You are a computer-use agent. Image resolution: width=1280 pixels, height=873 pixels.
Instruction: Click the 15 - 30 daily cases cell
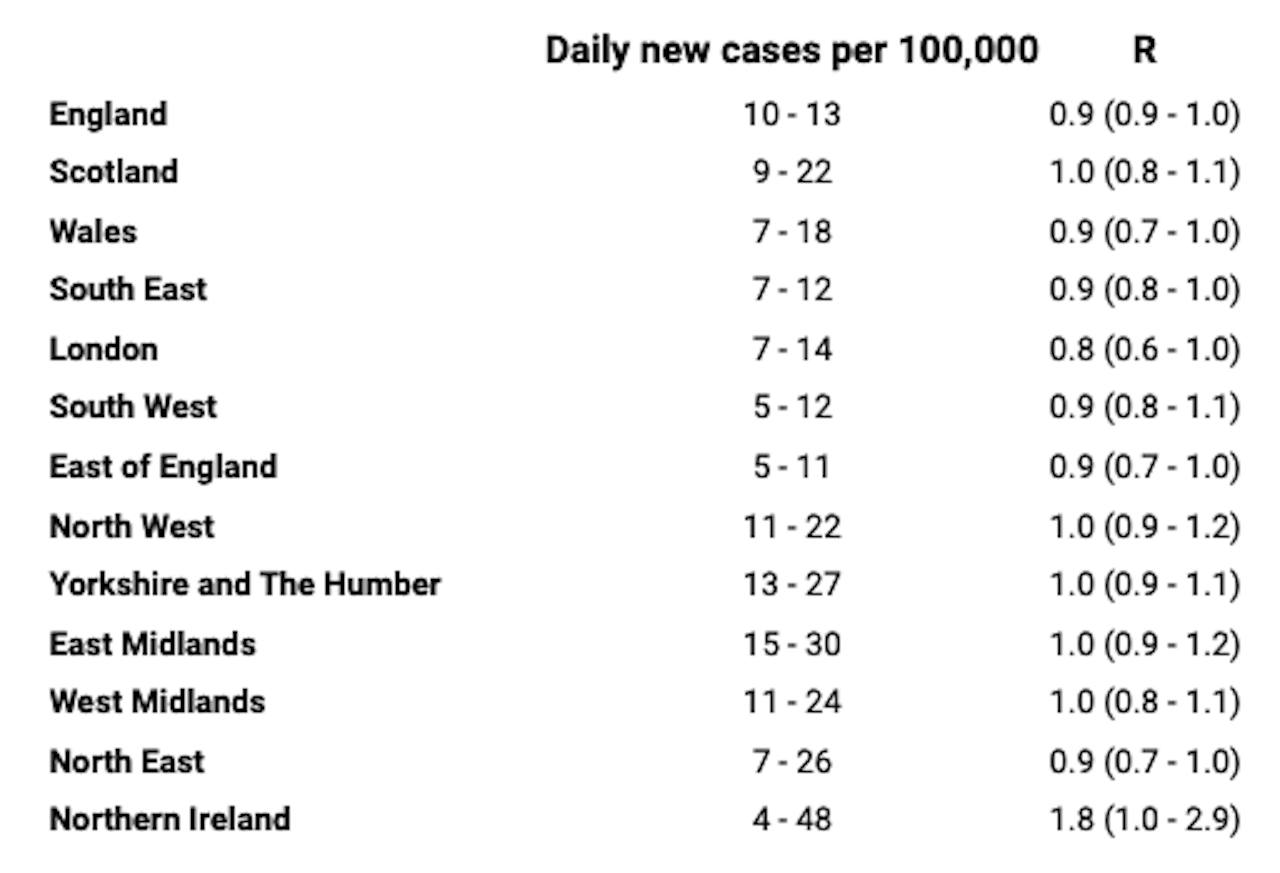(x=792, y=644)
